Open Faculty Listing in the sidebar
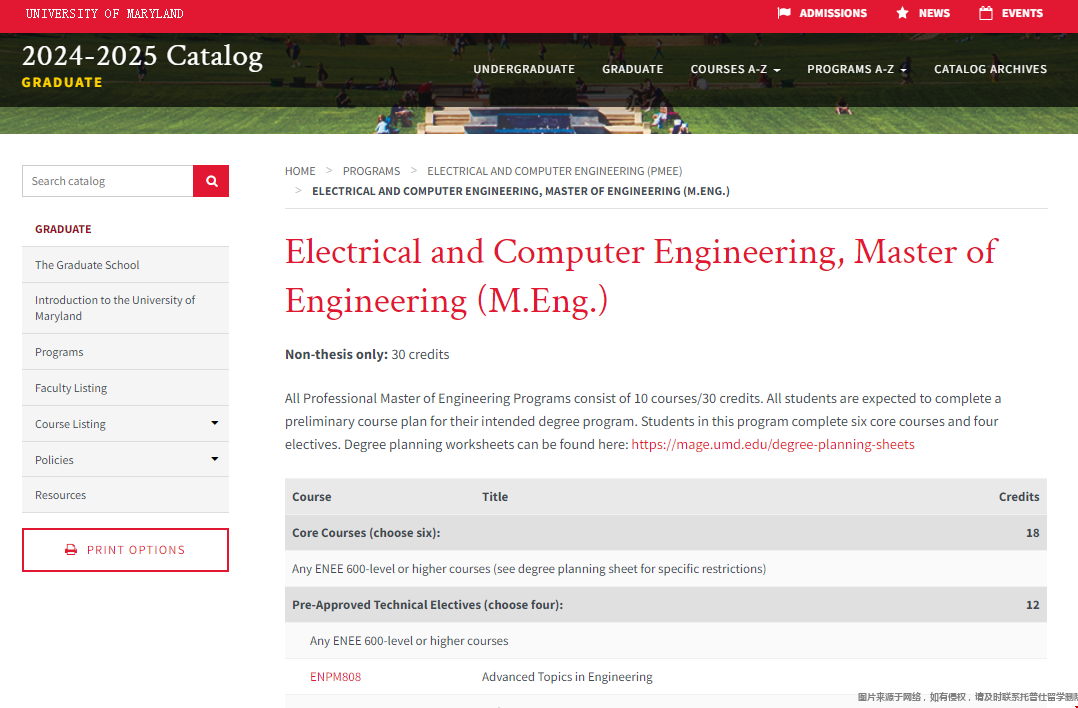 pos(125,388)
